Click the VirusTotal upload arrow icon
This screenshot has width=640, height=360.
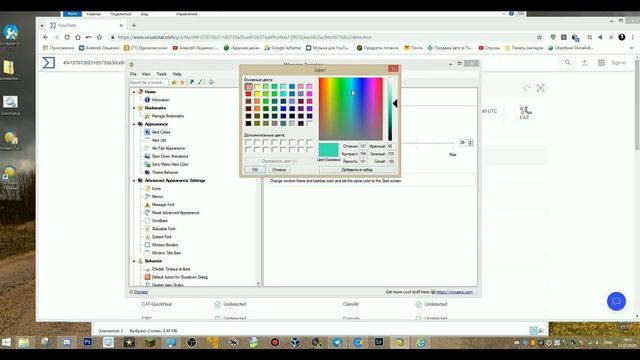click(x=584, y=63)
